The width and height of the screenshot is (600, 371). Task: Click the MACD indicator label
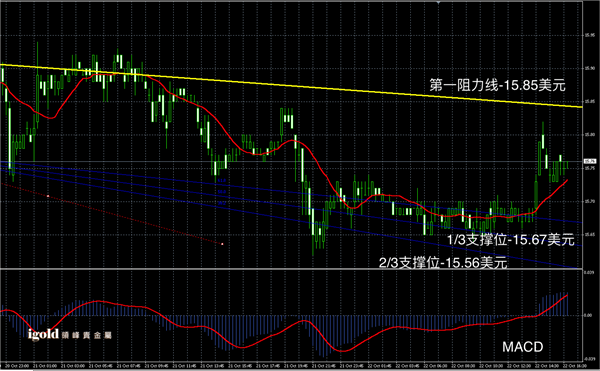[523, 347]
